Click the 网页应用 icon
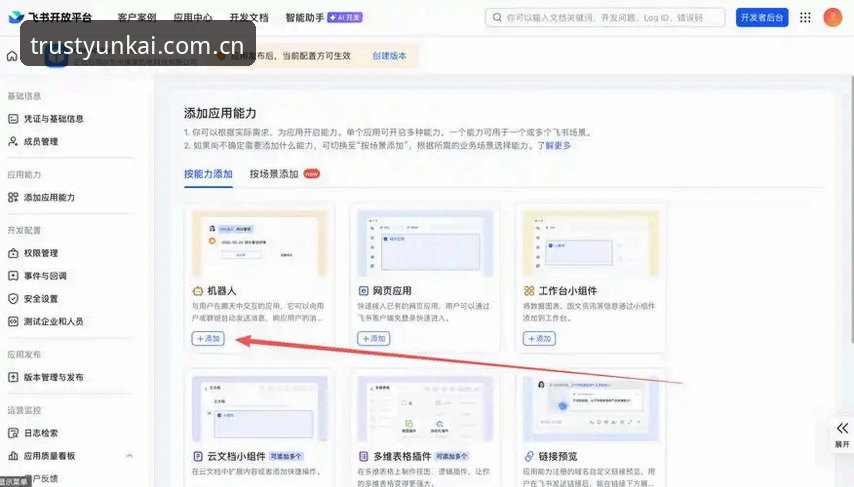854x487 pixels. click(x=363, y=291)
